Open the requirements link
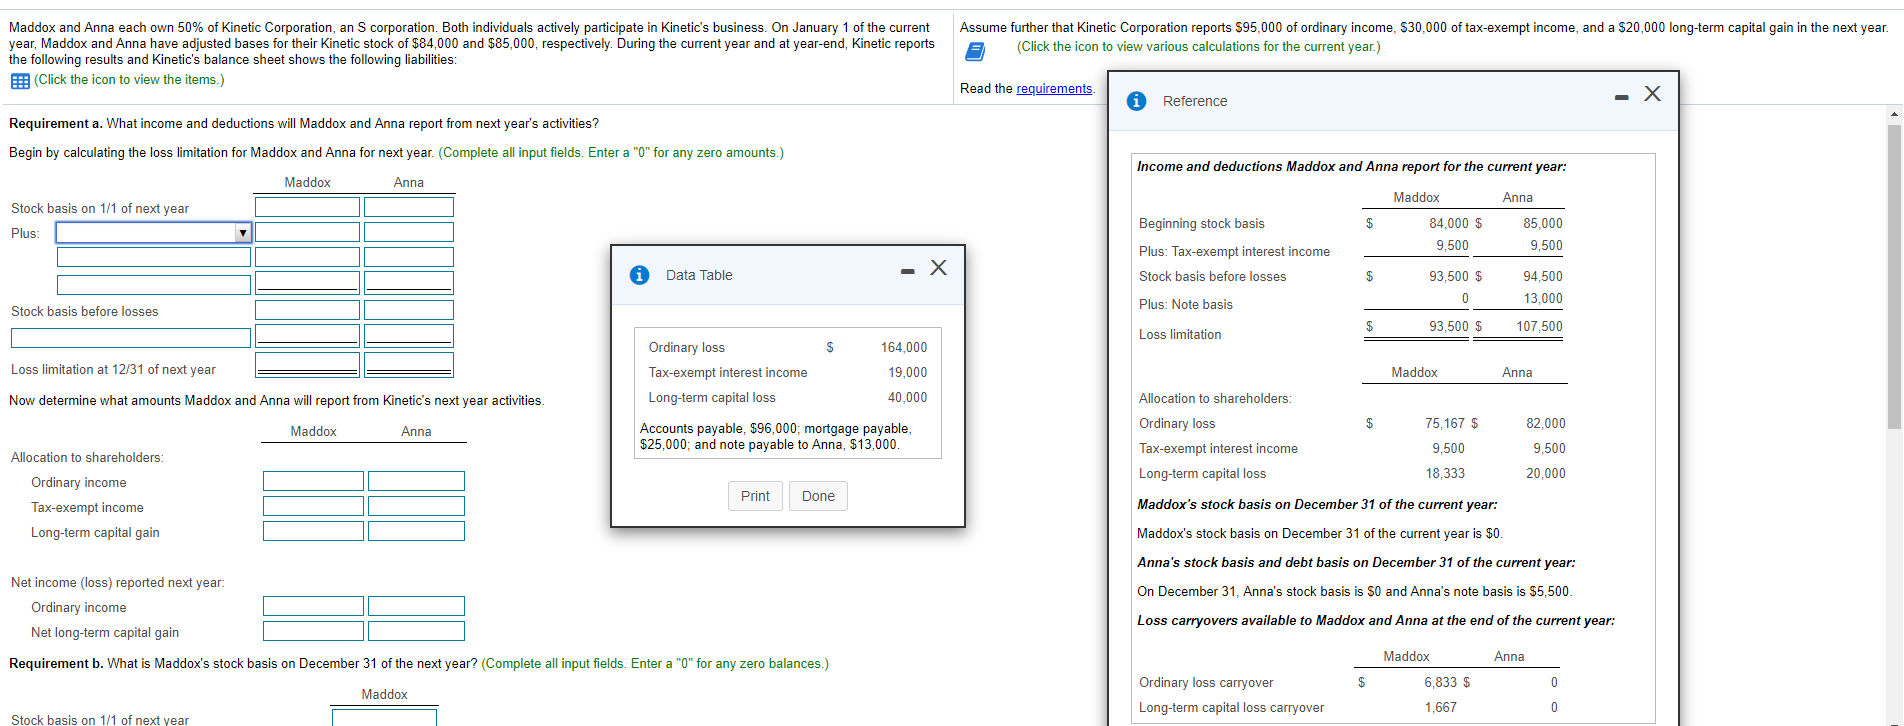1904x726 pixels. click(1054, 89)
